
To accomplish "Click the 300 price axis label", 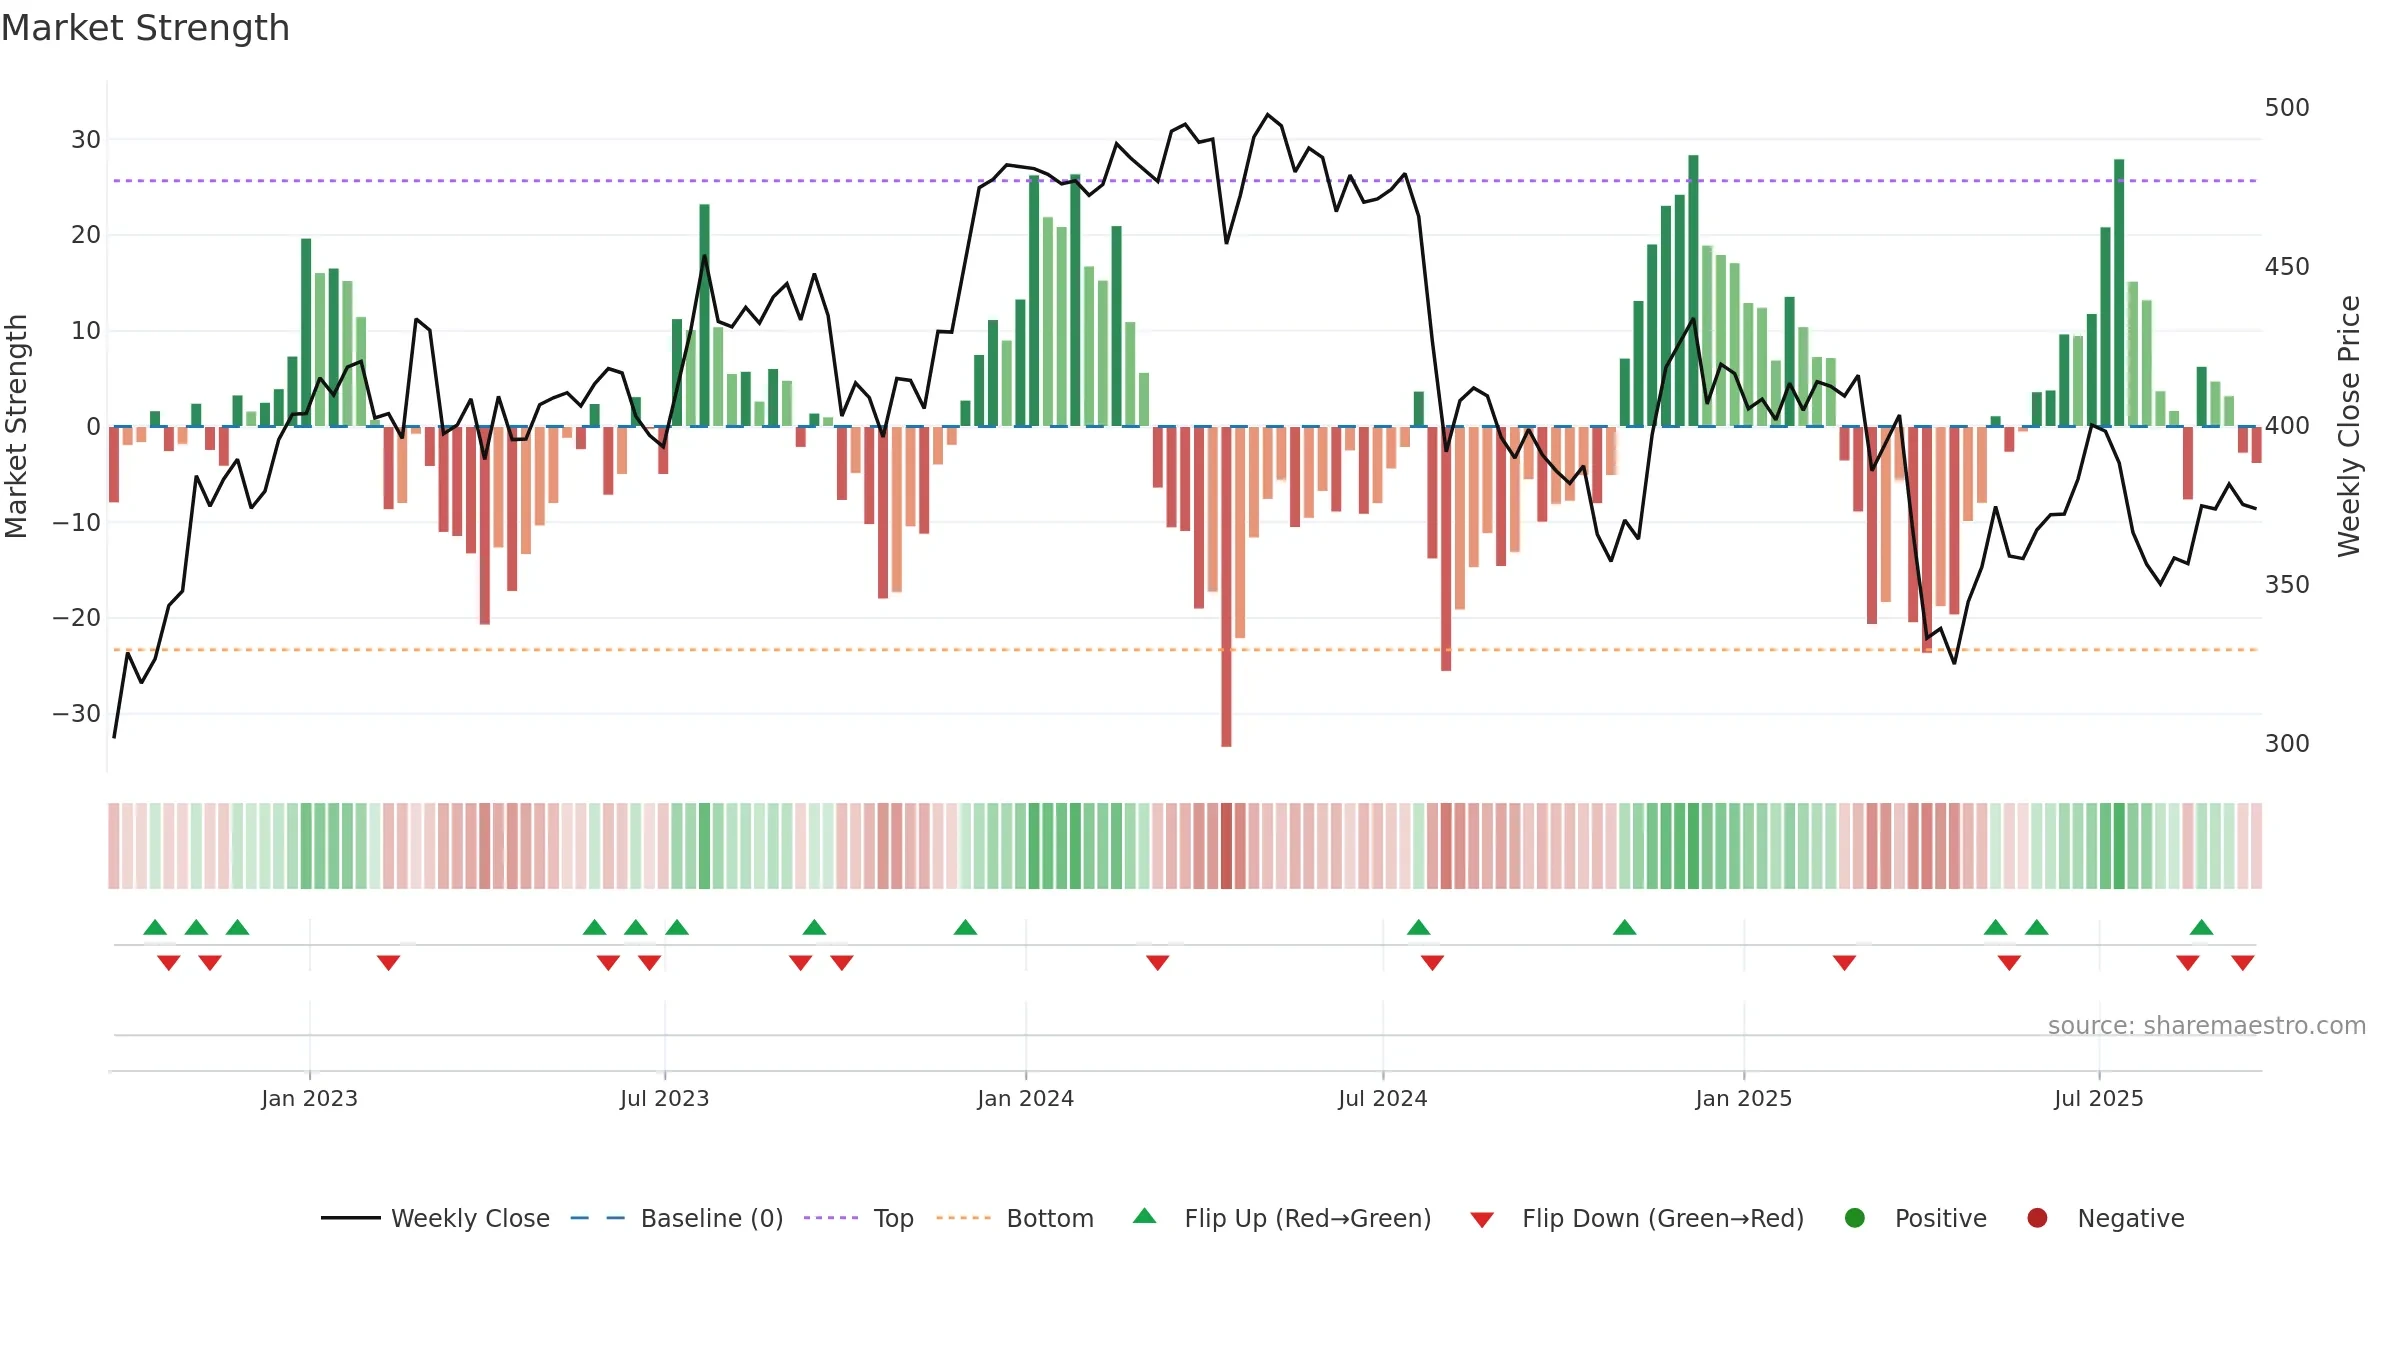I will 2287,744.
